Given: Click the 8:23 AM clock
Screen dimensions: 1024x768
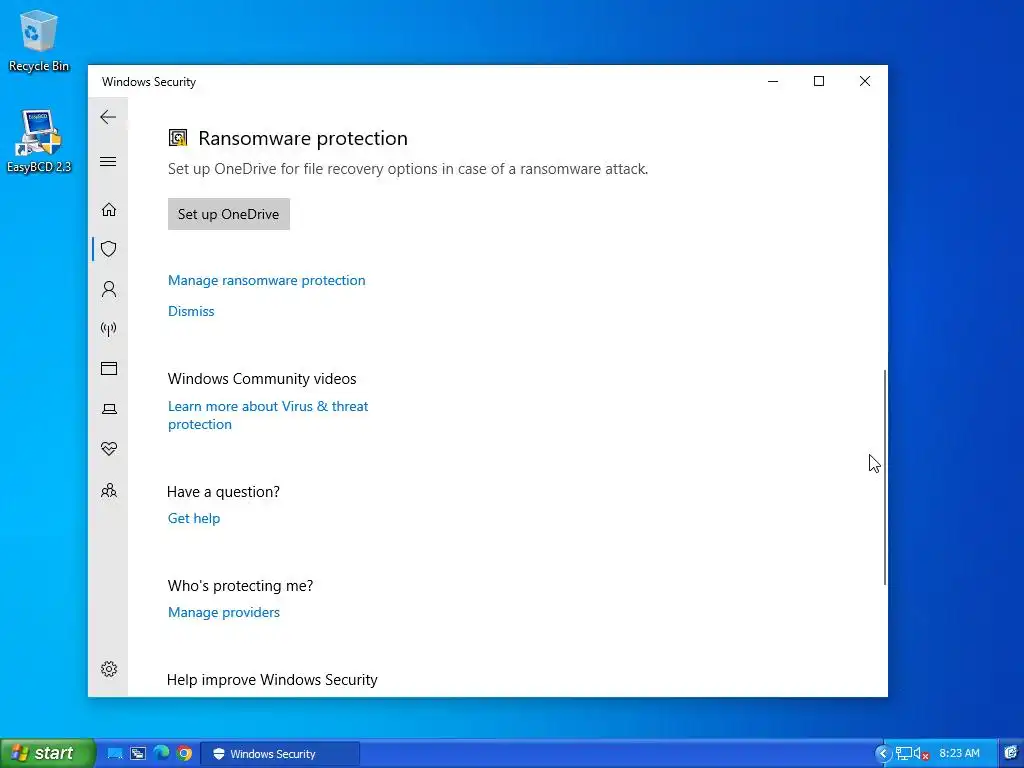Looking at the screenshot, I should (959, 754).
